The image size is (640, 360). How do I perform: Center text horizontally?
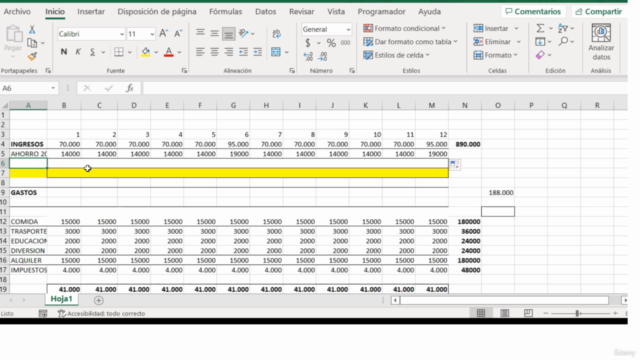tap(214, 52)
